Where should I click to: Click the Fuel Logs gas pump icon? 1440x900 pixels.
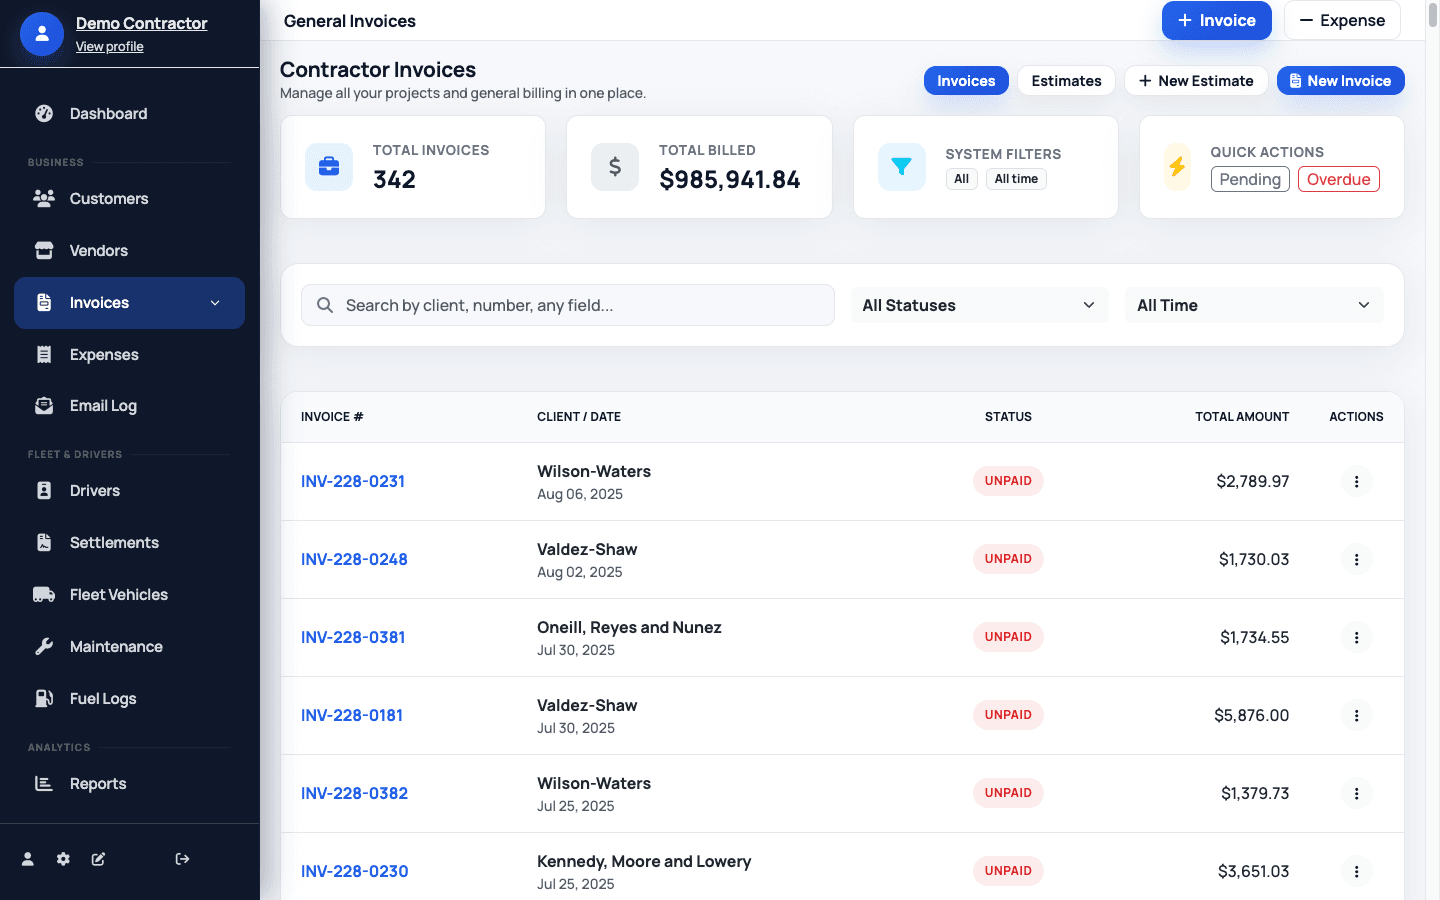click(44, 699)
